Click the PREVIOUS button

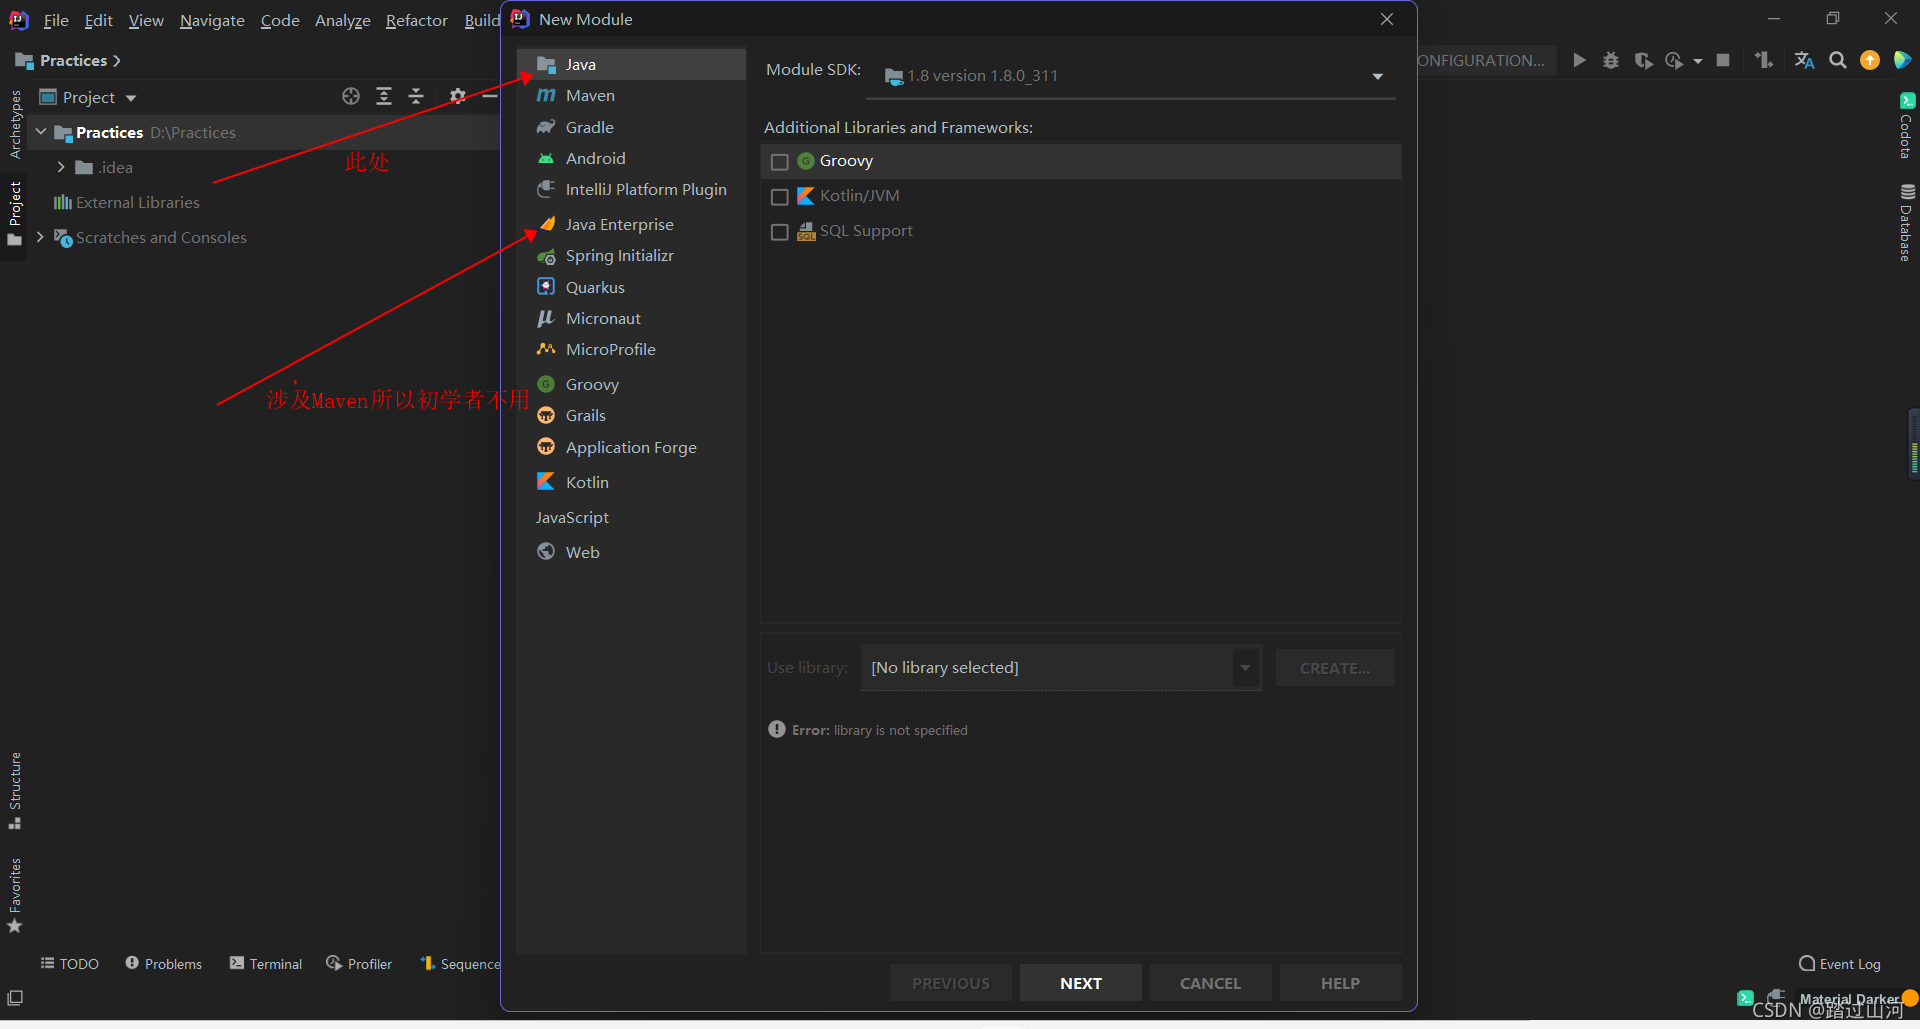pyautogui.click(x=951, y=983)
